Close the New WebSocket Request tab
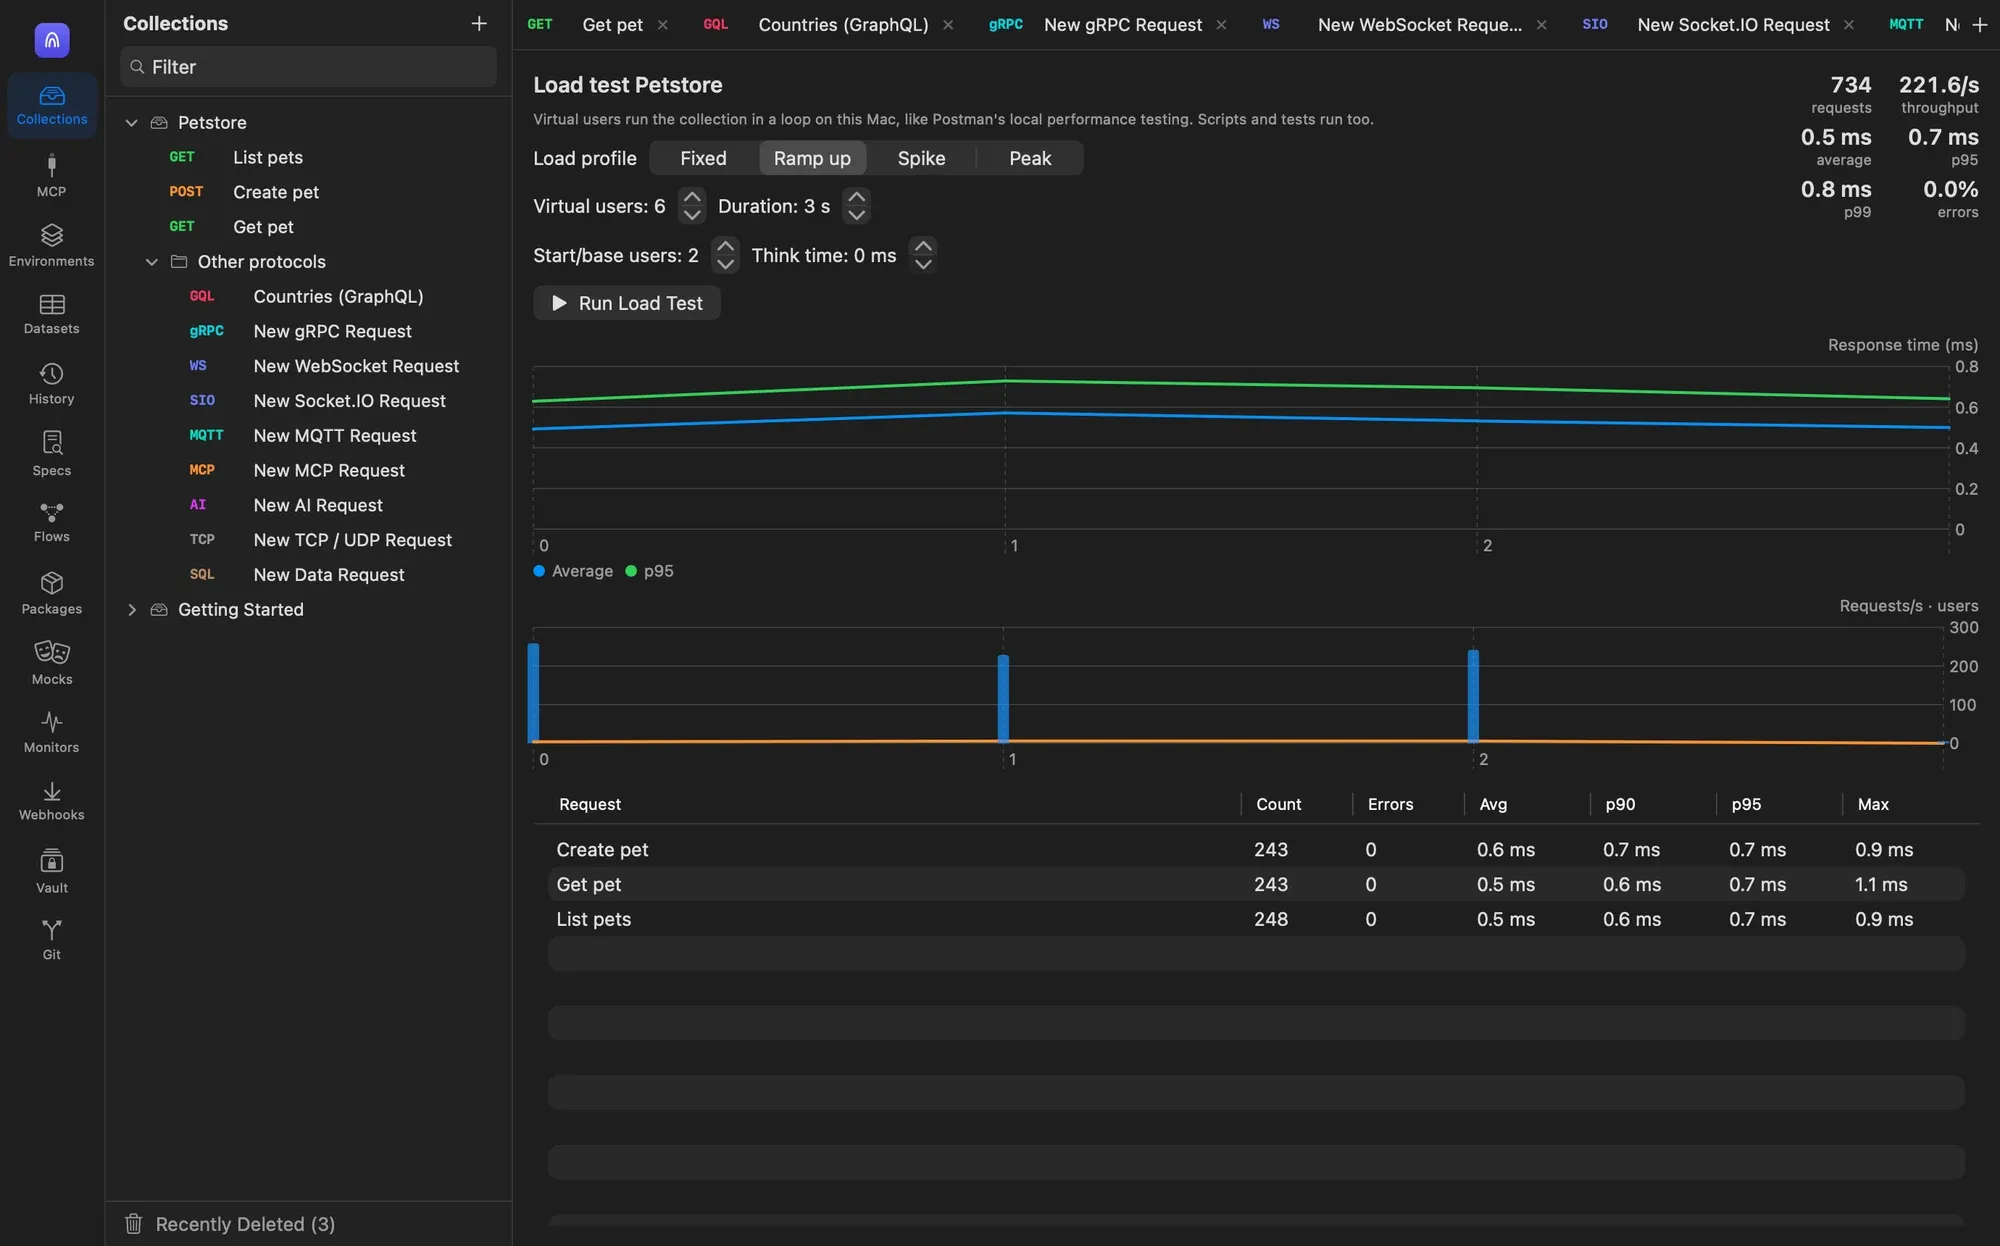The width and height of the screenshot is (2000, 1246). 1541,25
